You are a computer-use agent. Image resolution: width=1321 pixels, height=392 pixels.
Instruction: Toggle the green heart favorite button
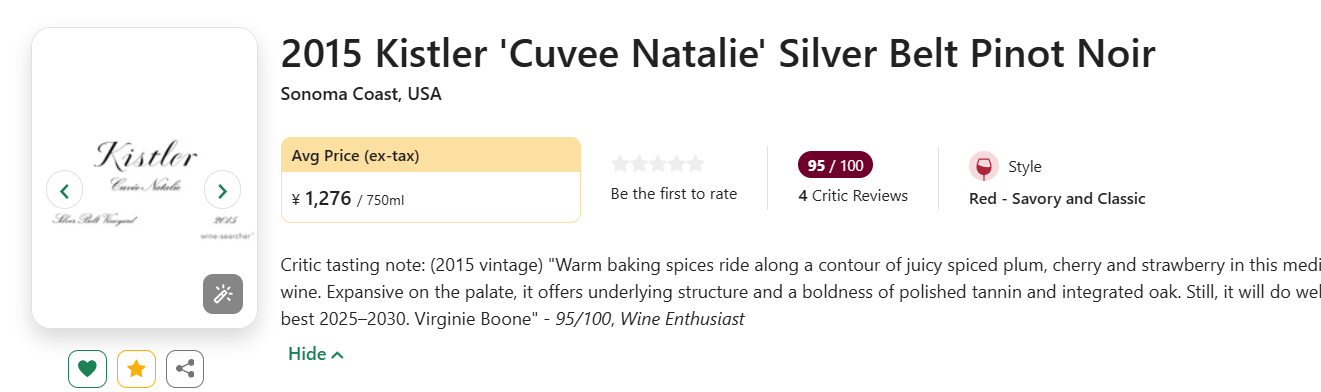(87, 369)
